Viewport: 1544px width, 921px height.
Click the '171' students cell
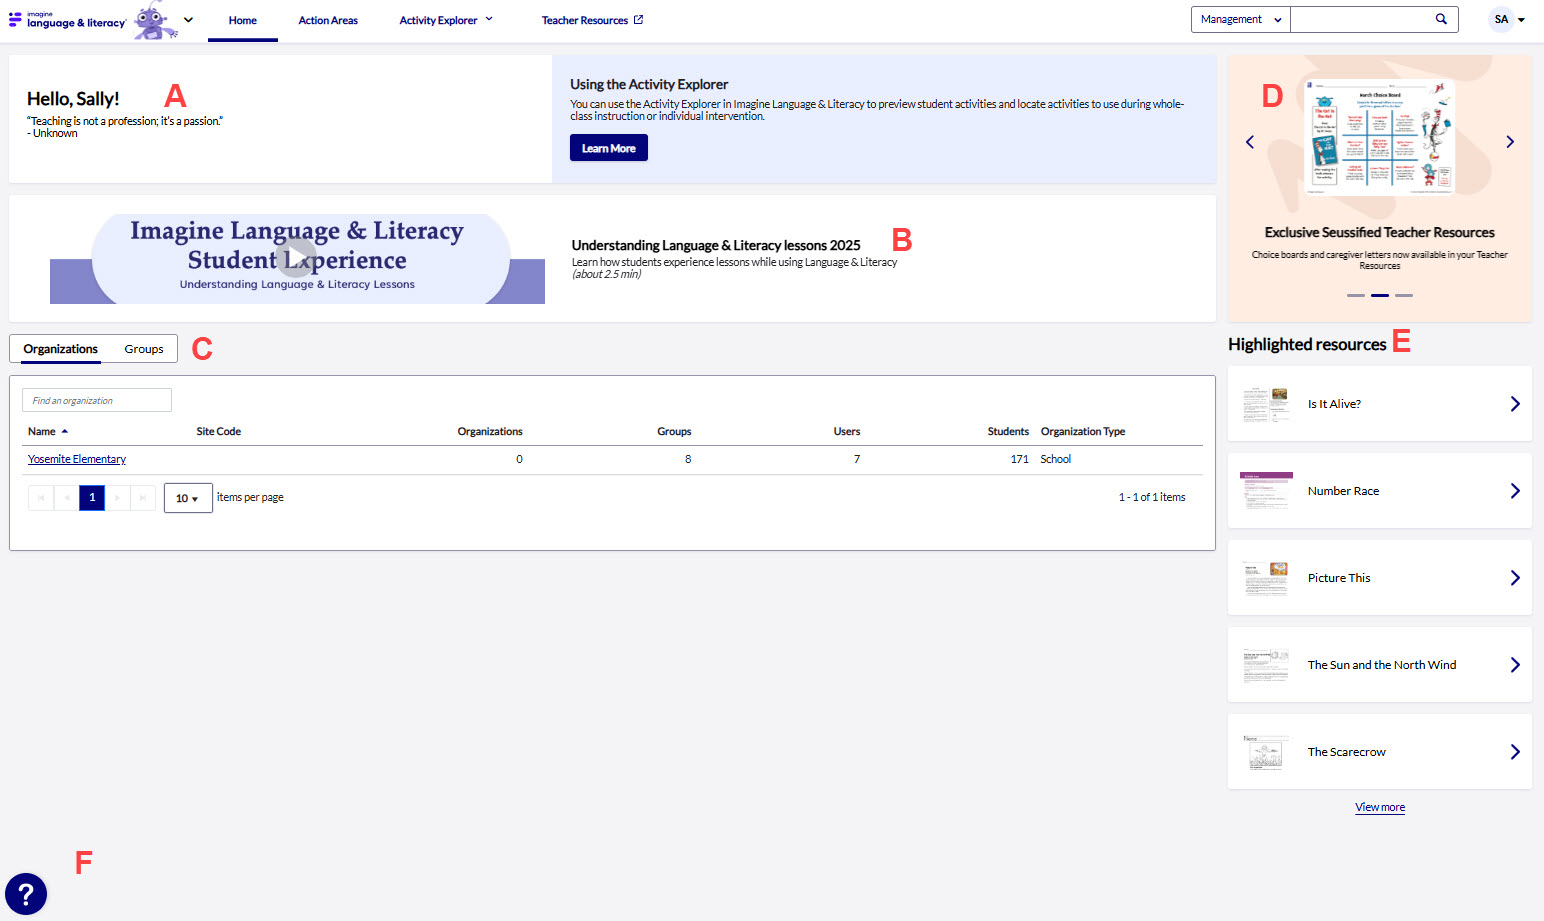click(1019, 459)
